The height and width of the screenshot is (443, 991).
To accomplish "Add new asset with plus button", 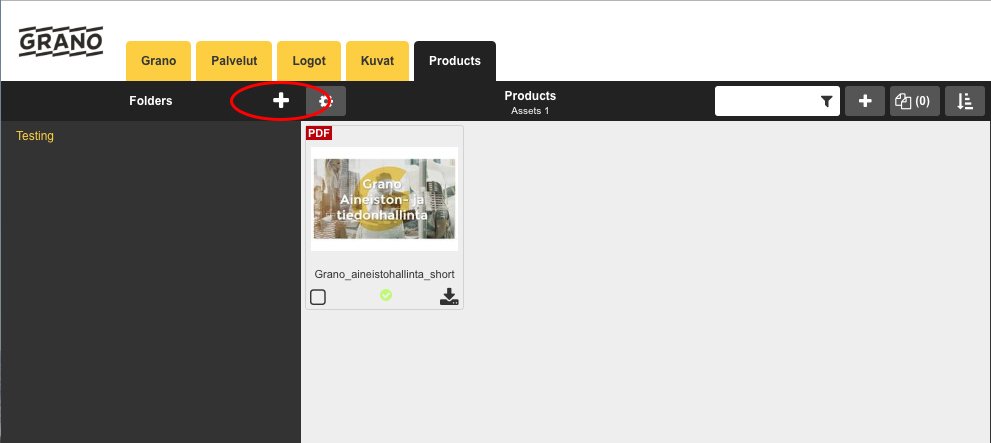I will (865, 101).
